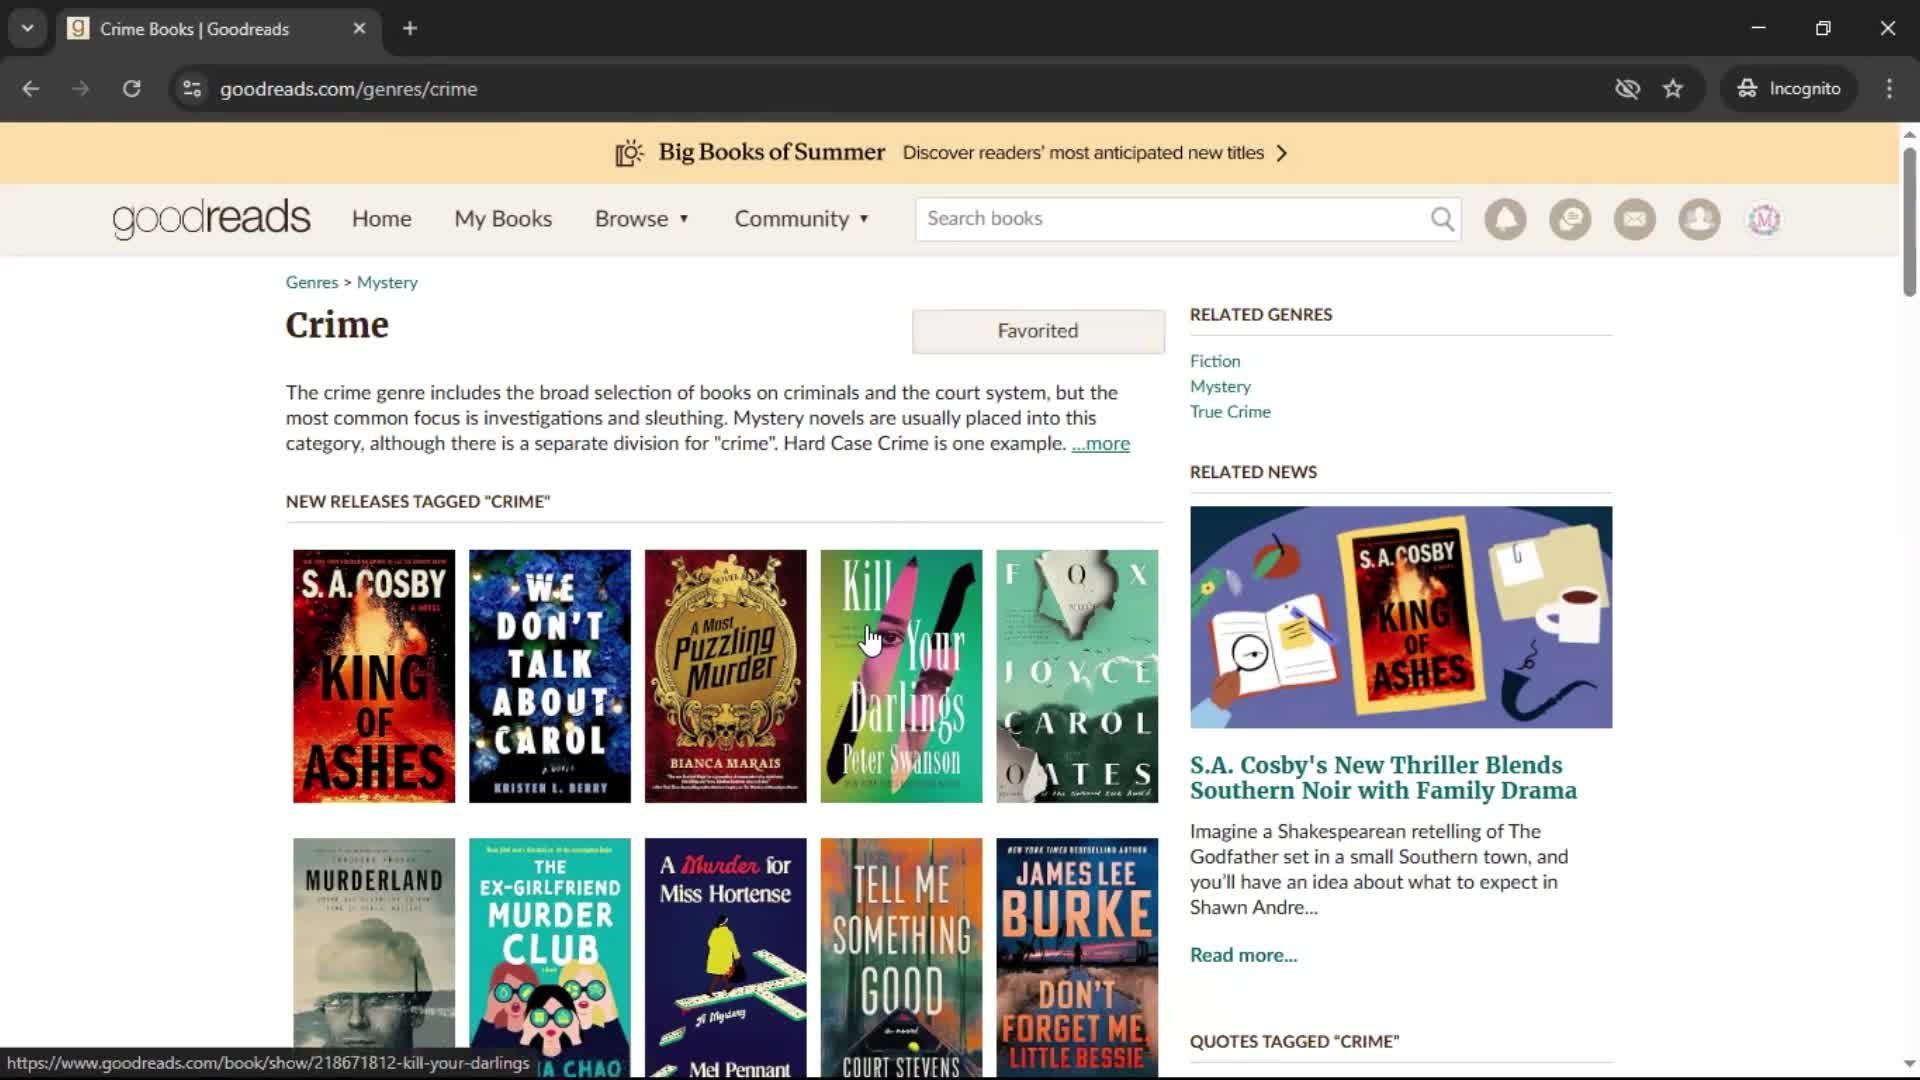Open the Incognito profile indicator

(x=1789, y=89)
